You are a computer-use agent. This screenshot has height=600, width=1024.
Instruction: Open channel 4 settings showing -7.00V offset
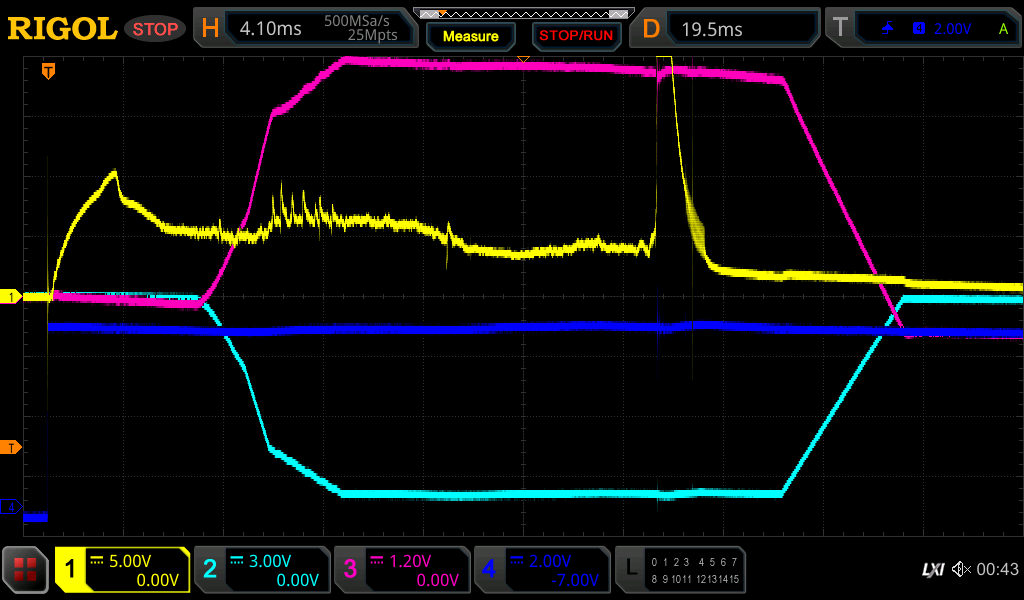541,569
